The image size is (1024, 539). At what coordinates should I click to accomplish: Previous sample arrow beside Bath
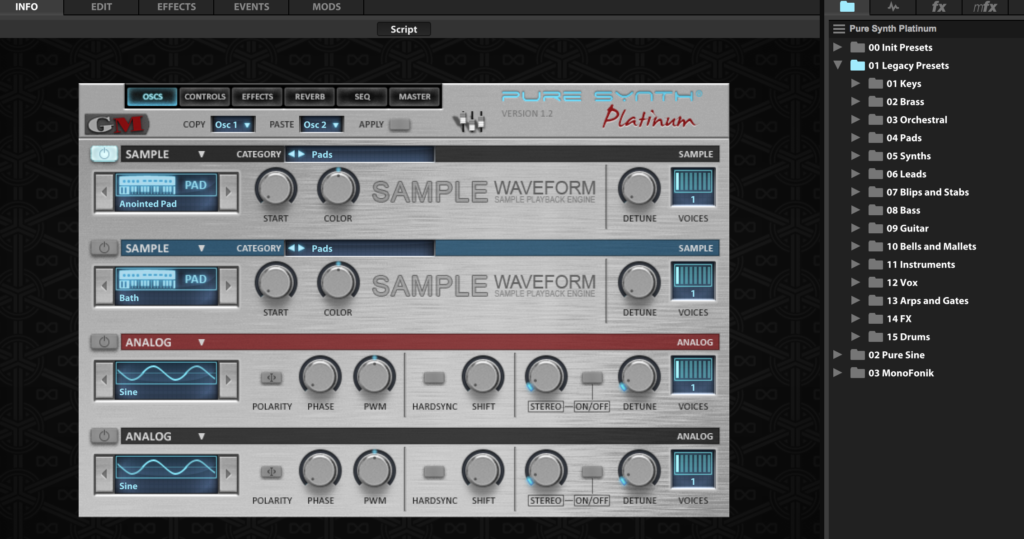coord(104,286)
